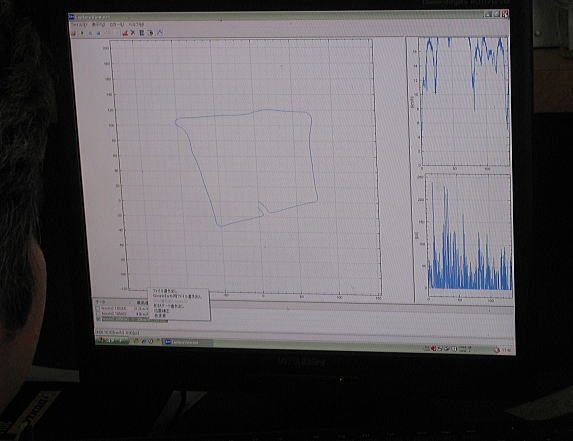Click the upper-right line graph panel
The image size is (573, 441).
click(x=464, y=102)
